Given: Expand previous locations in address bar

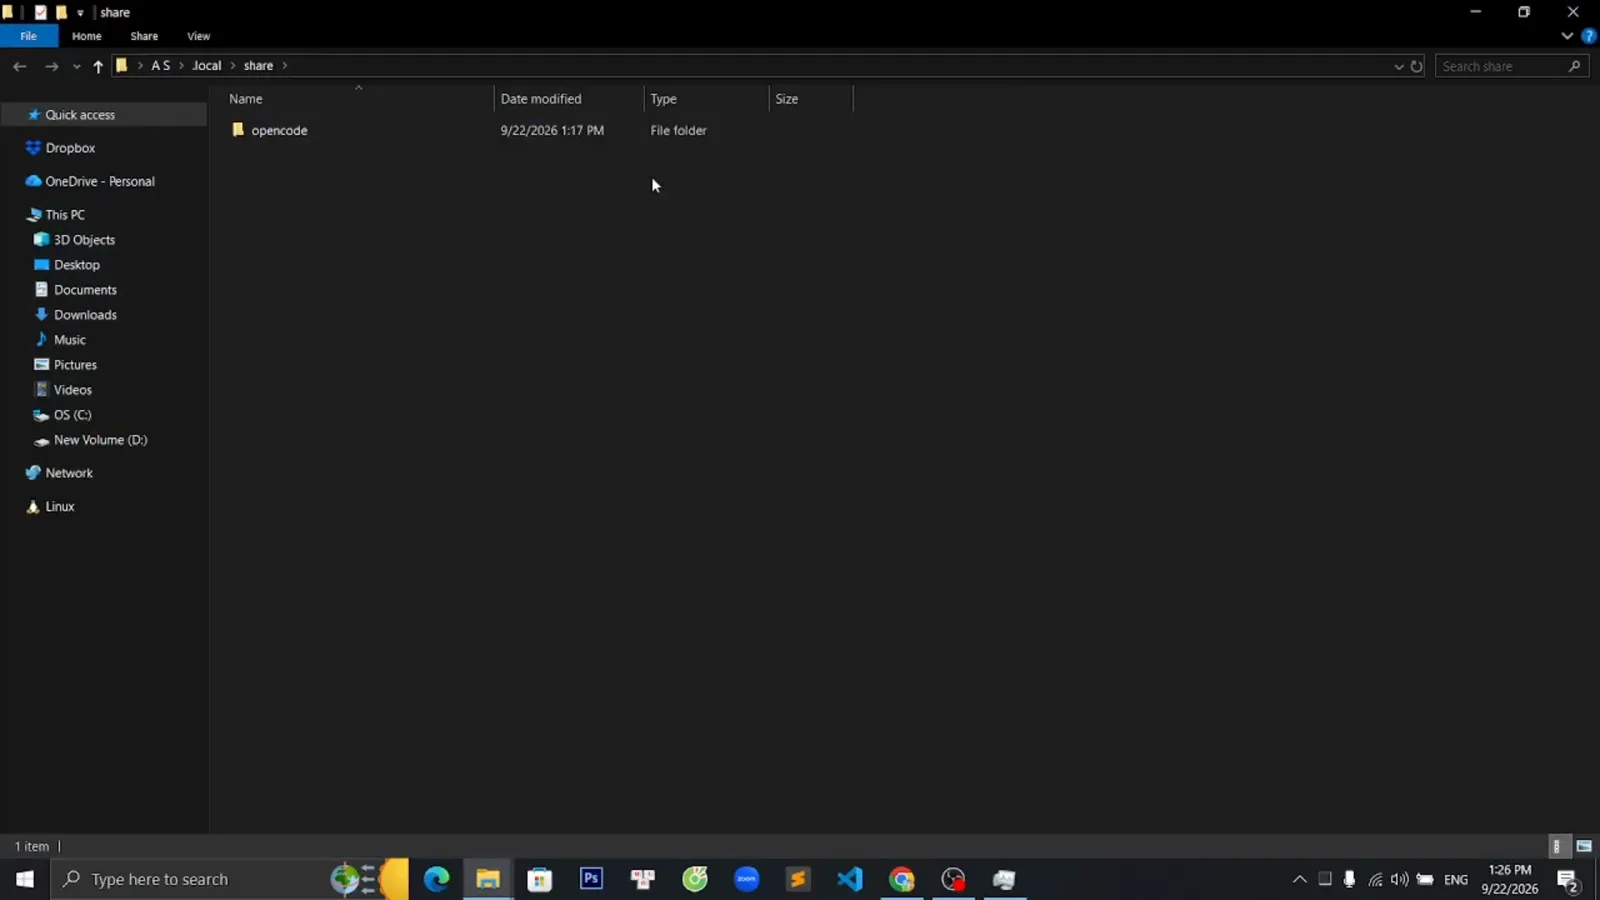Looking at the screenshot, I should pos(1398,66).
